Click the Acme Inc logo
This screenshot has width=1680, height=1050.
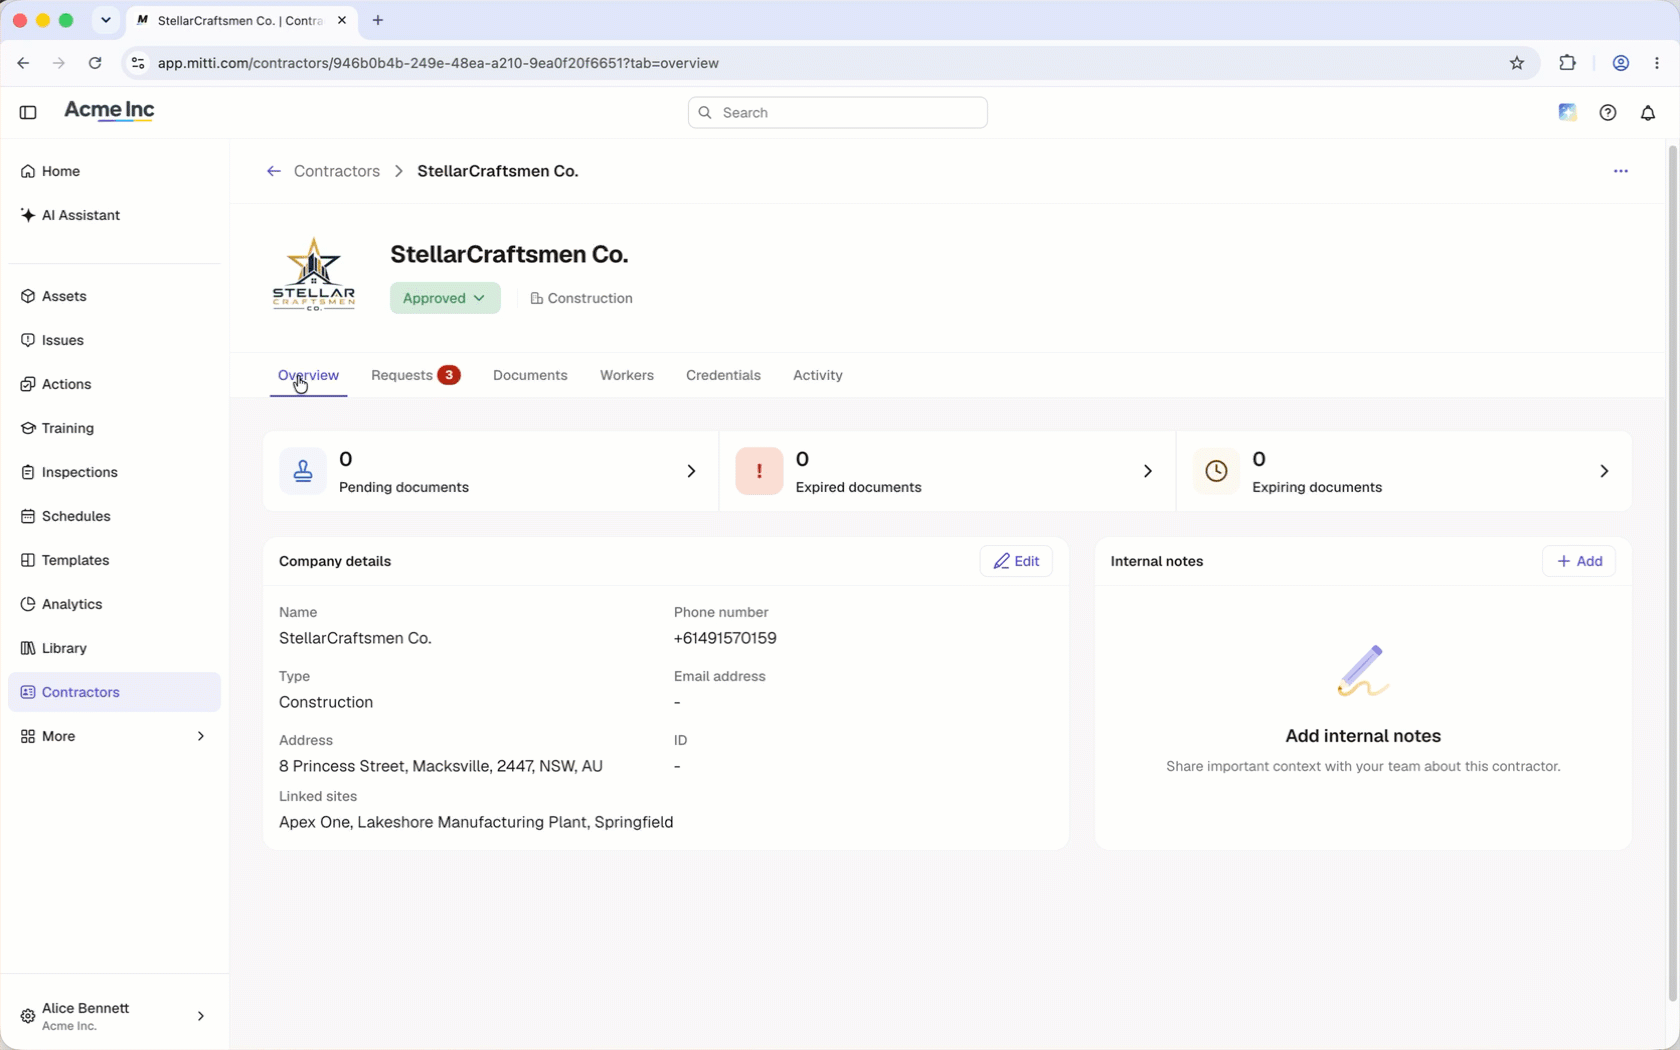(x=109, y=111)
